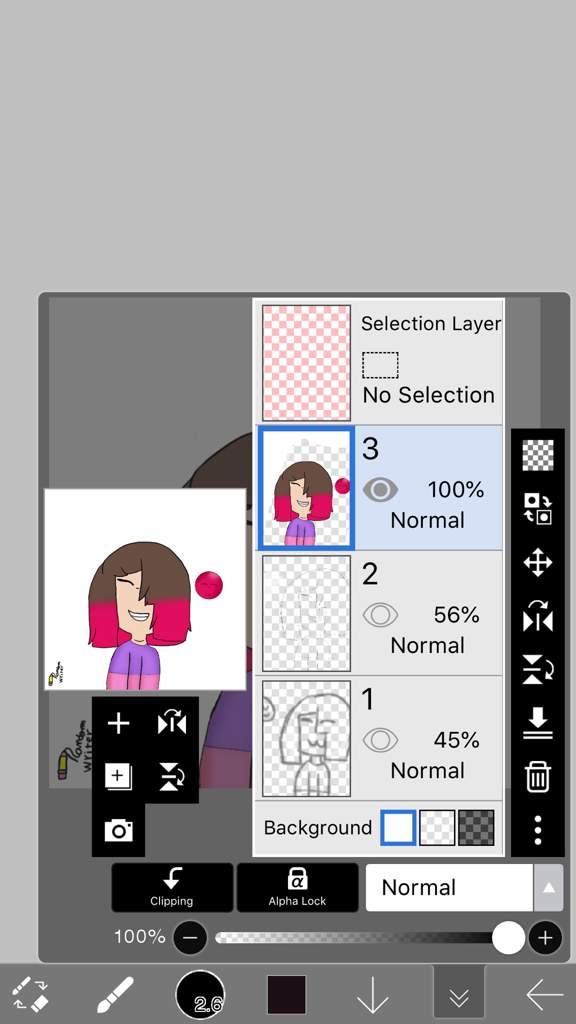The height and width of the screenshot is (1024, 576).
Task: Clear layer with the checkerboard icon
Action: click(x=537, y=455)
